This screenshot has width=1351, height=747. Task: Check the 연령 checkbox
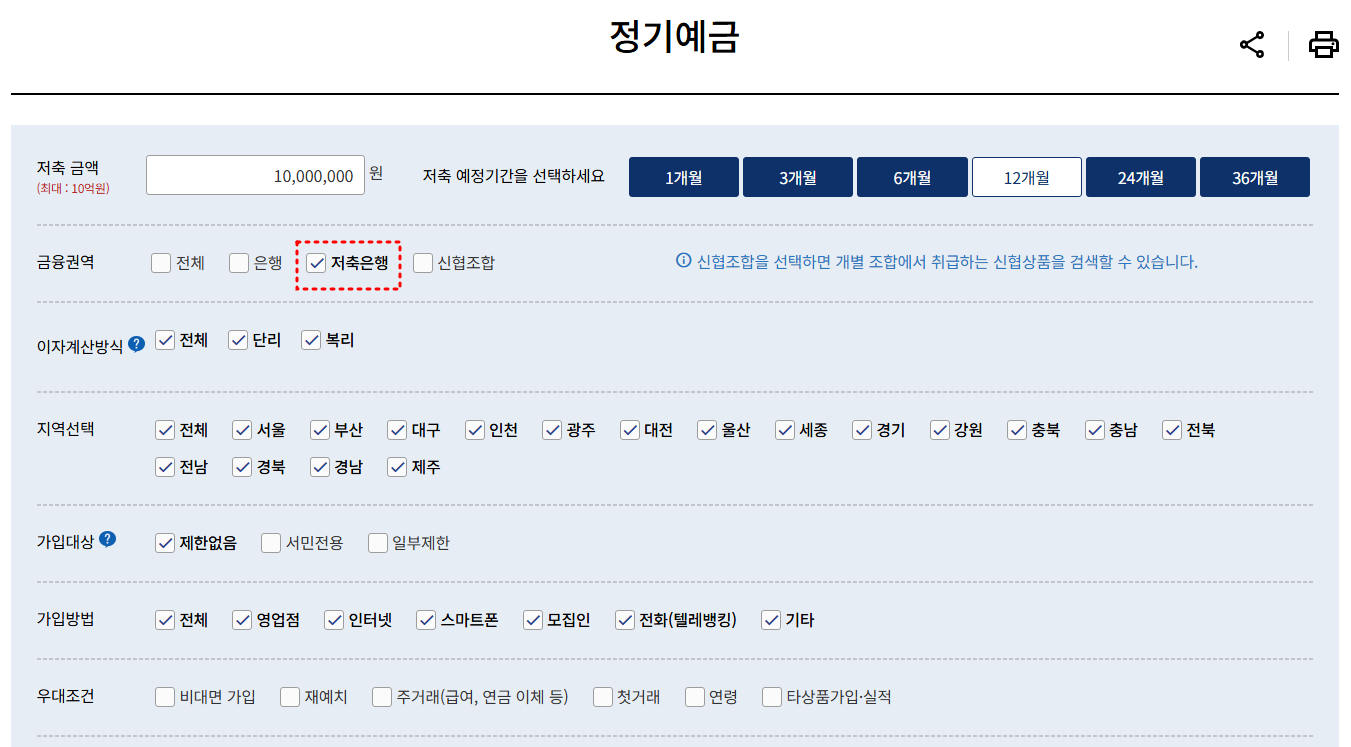(695, 697)
